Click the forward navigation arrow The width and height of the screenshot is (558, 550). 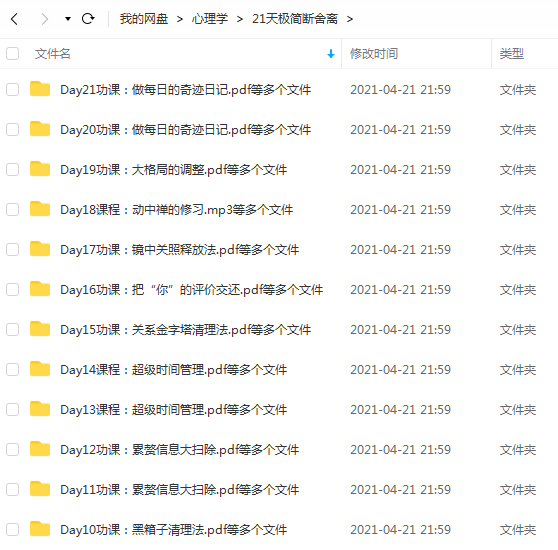point(44,19)
